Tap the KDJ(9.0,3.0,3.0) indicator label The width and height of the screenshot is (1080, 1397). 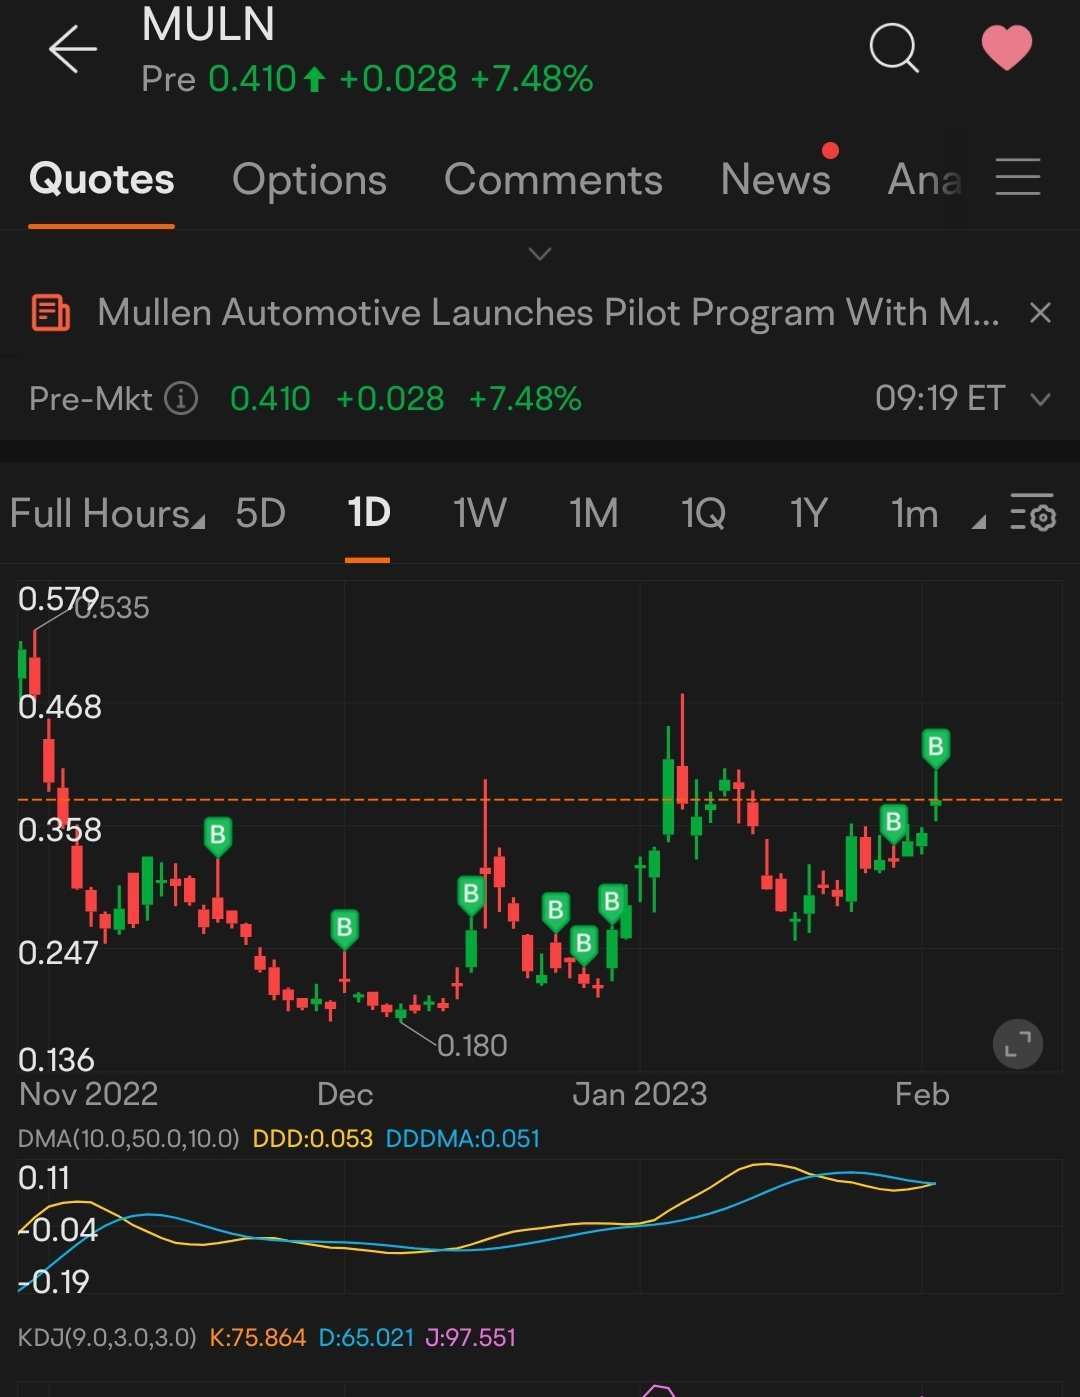coord(107,1338)
